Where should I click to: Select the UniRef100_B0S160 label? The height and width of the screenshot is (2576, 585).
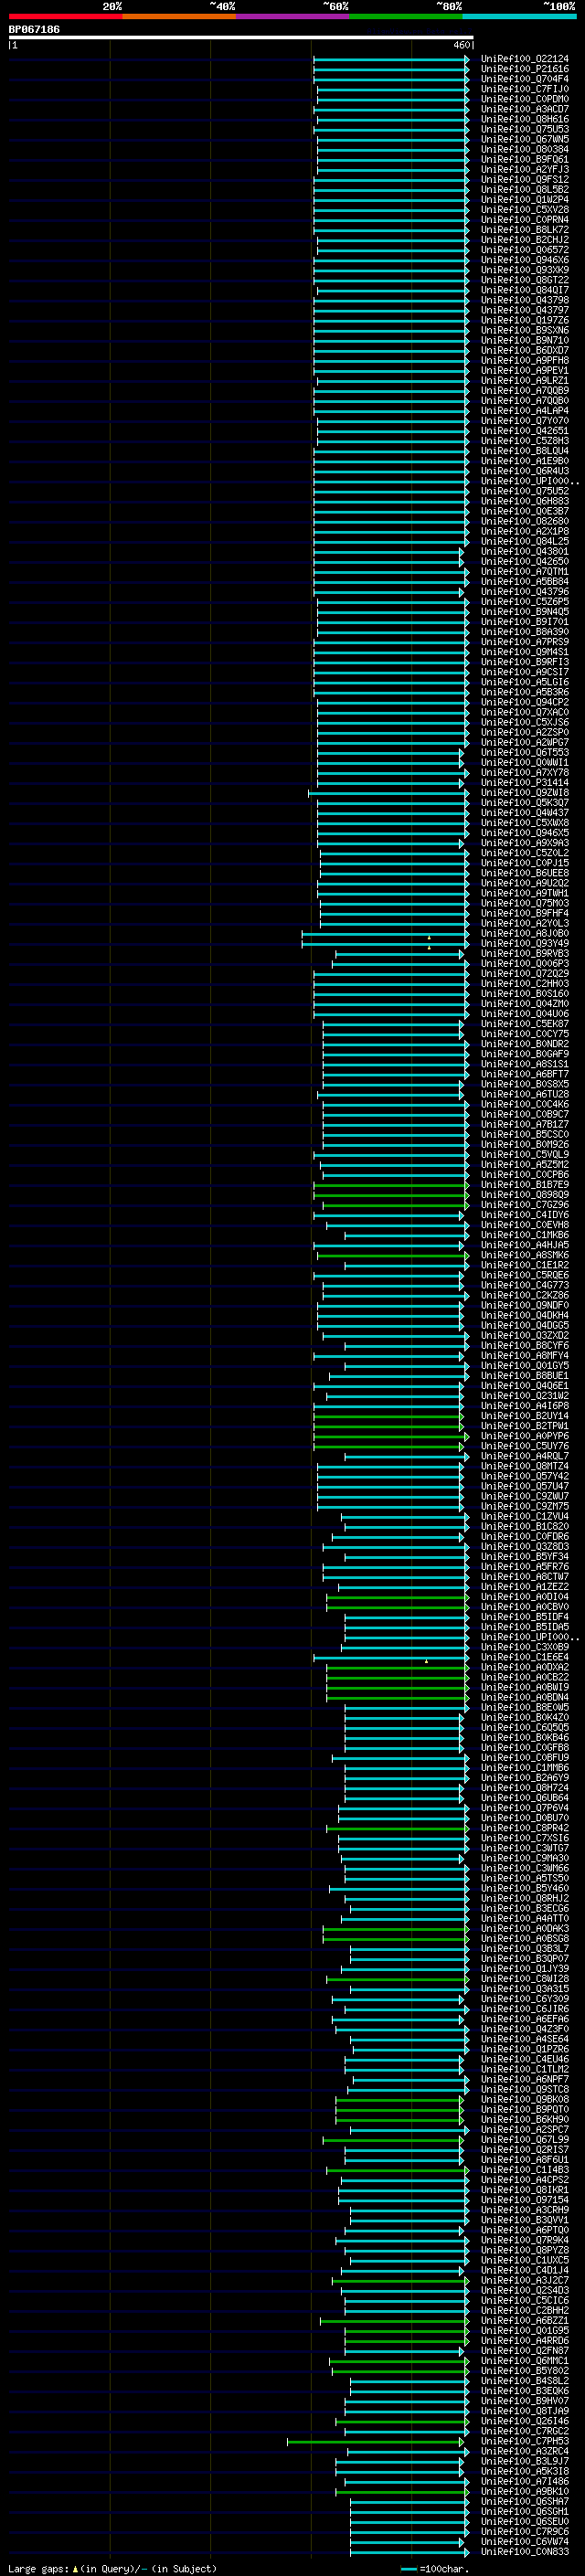[x=524, y=994]
